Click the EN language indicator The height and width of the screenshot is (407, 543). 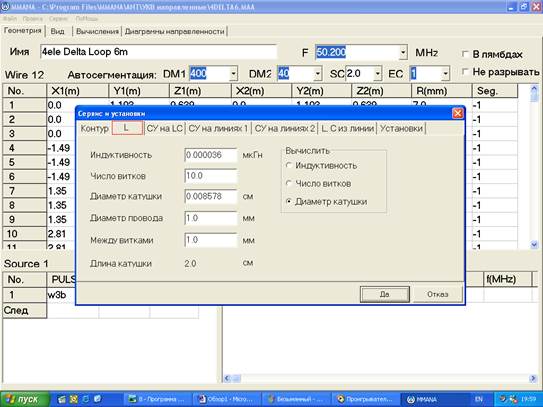click(479, 399)
